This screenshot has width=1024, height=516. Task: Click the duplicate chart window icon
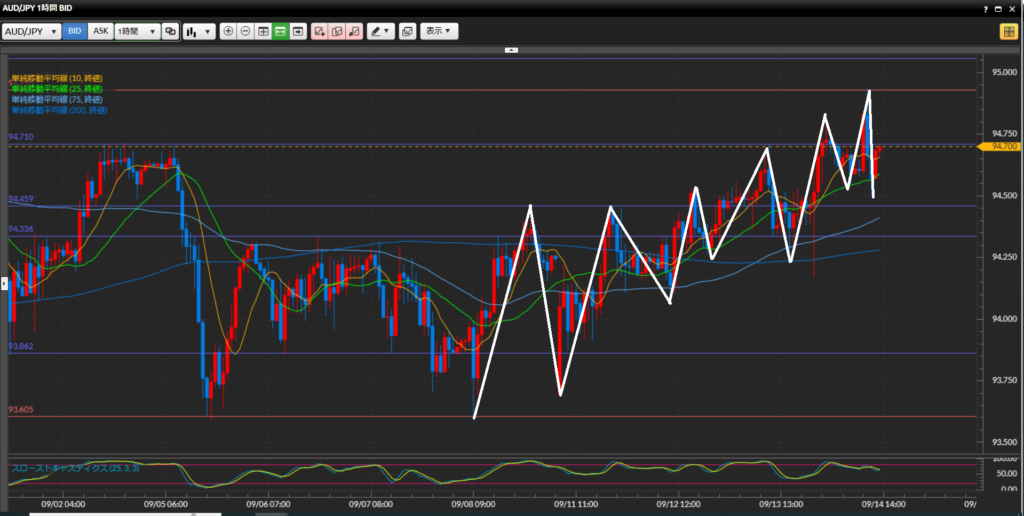coord(407,31)
